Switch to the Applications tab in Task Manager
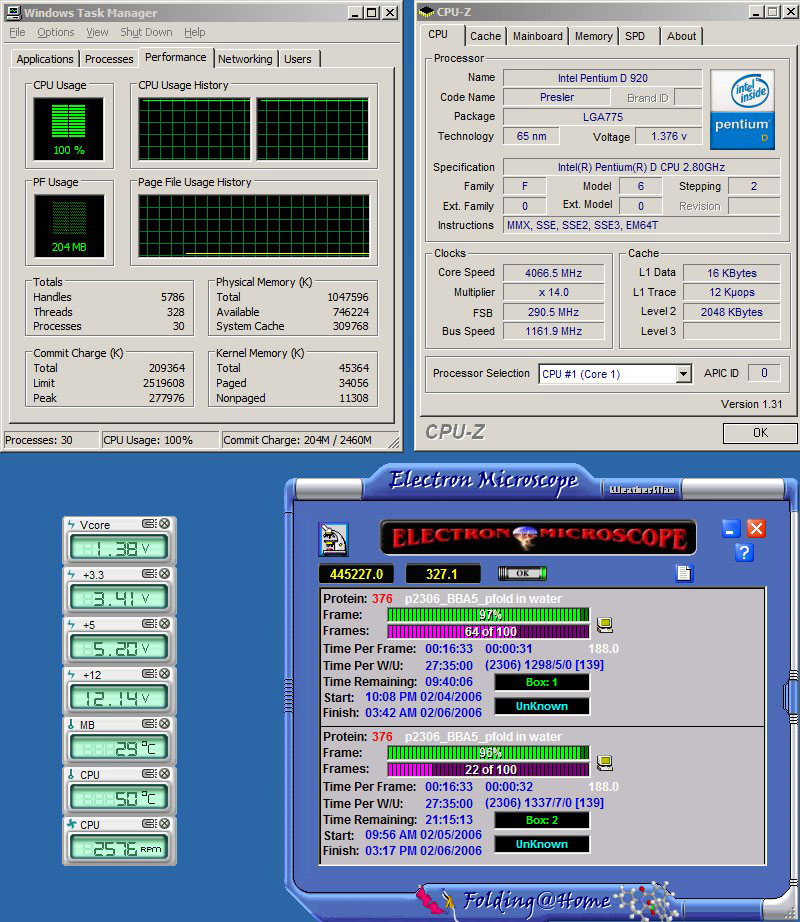Image resolution: width=800 pixels, height=922 pixels. (45, 59)
